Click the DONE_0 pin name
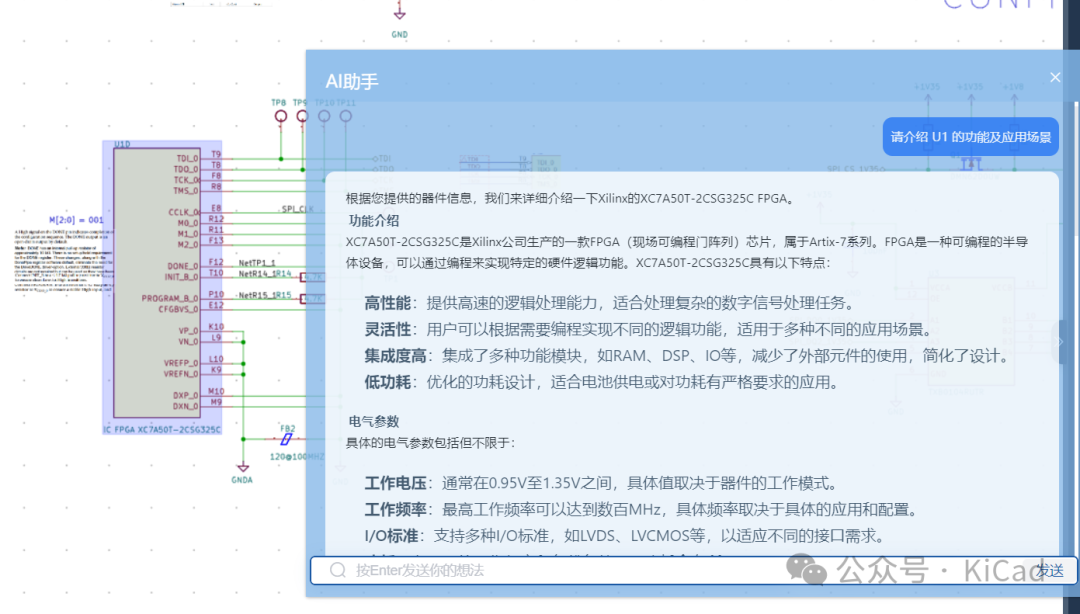This screenshot has width=1080, height=614. [x=183, y=266]
